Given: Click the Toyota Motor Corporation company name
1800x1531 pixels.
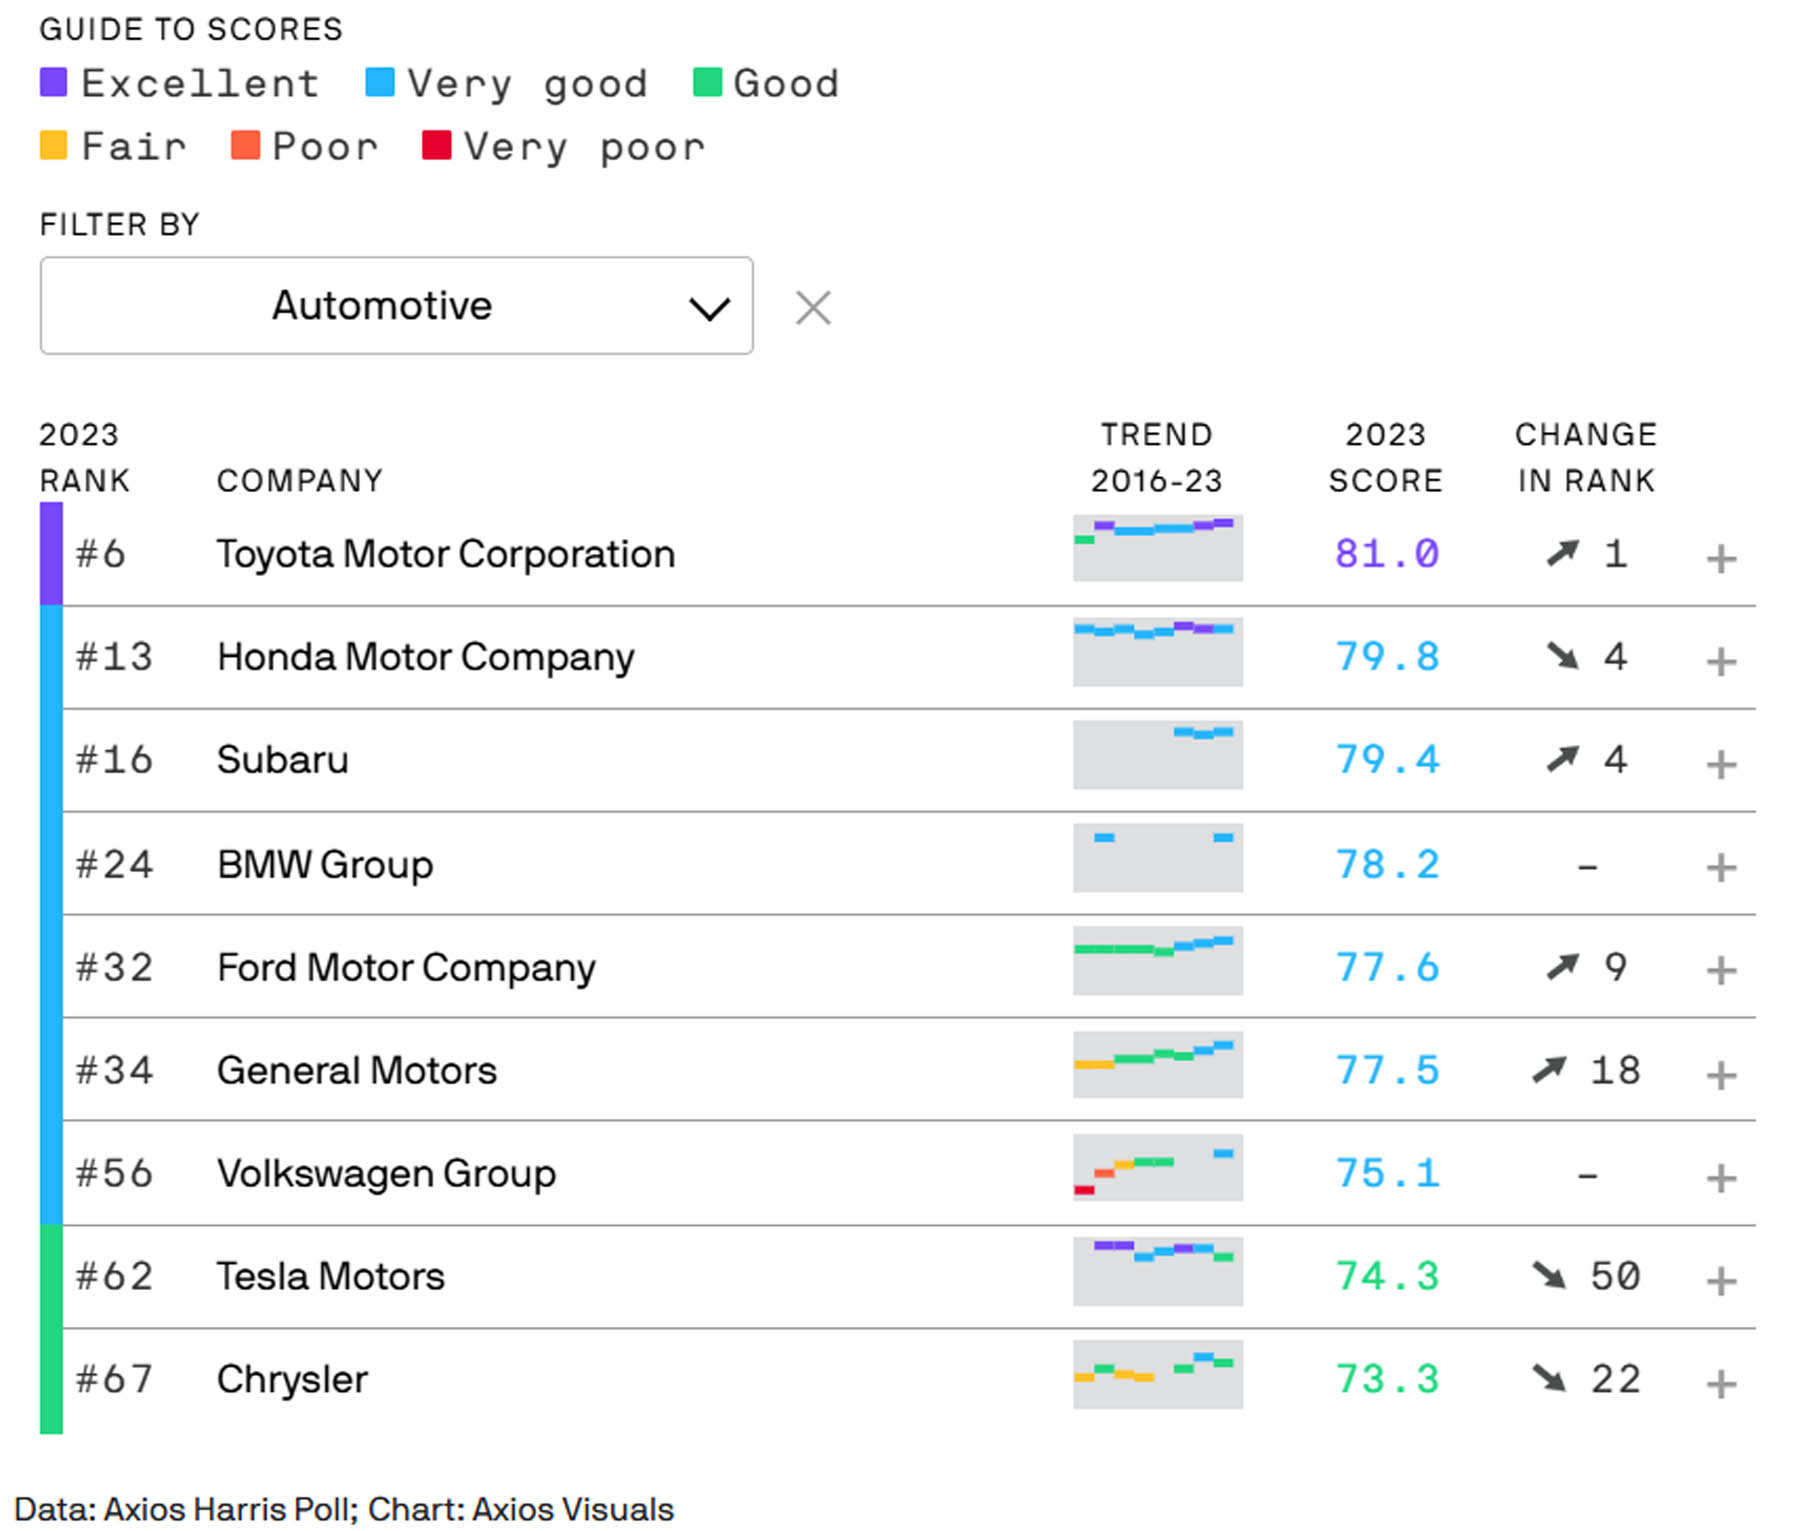Looking at the screenshot, I should tap(445, 554).
